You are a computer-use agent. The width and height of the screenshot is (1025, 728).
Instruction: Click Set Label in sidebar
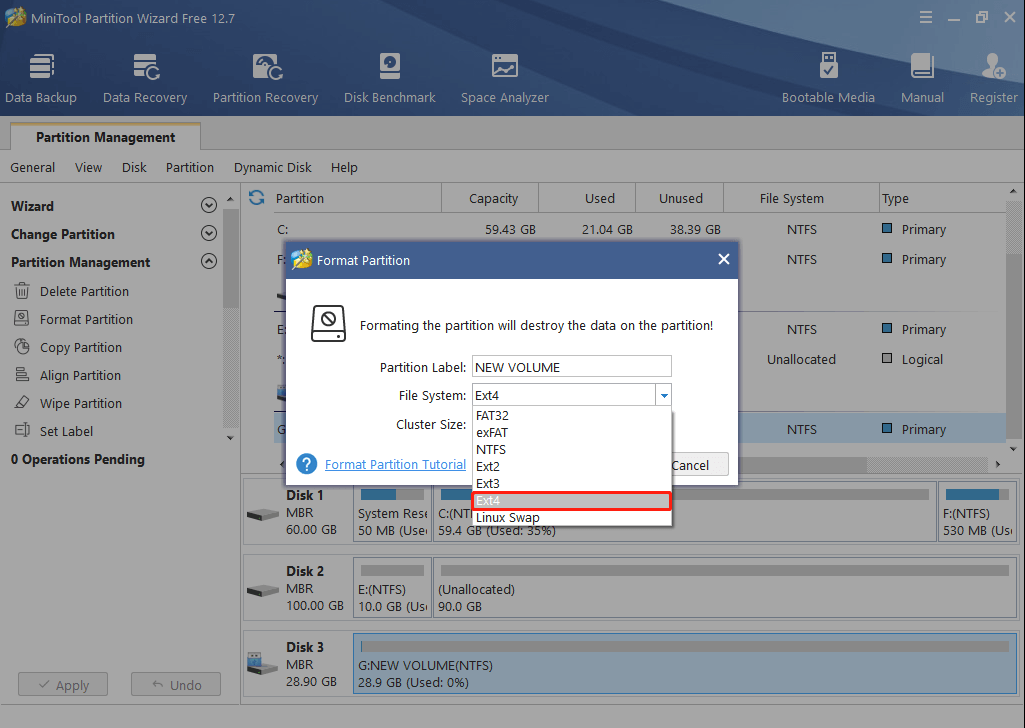point(66,431)
